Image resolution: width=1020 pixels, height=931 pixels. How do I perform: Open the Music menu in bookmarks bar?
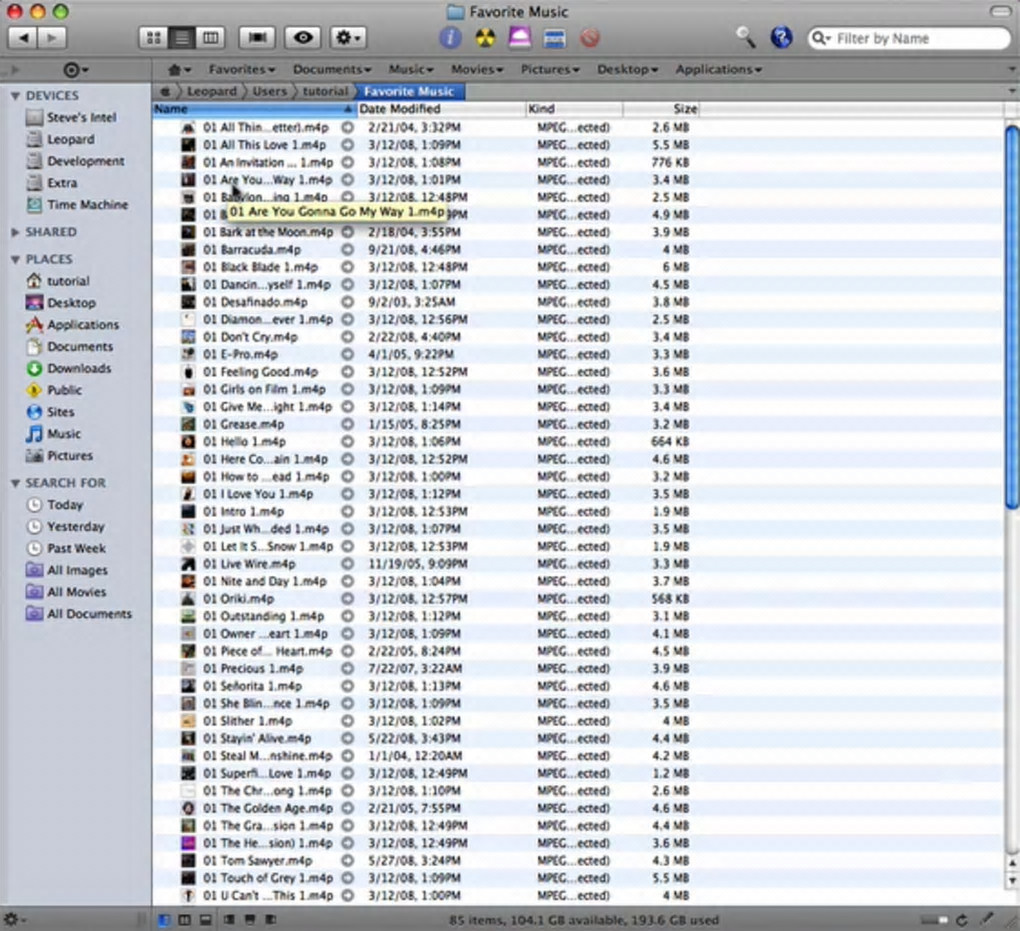point(410,69)
